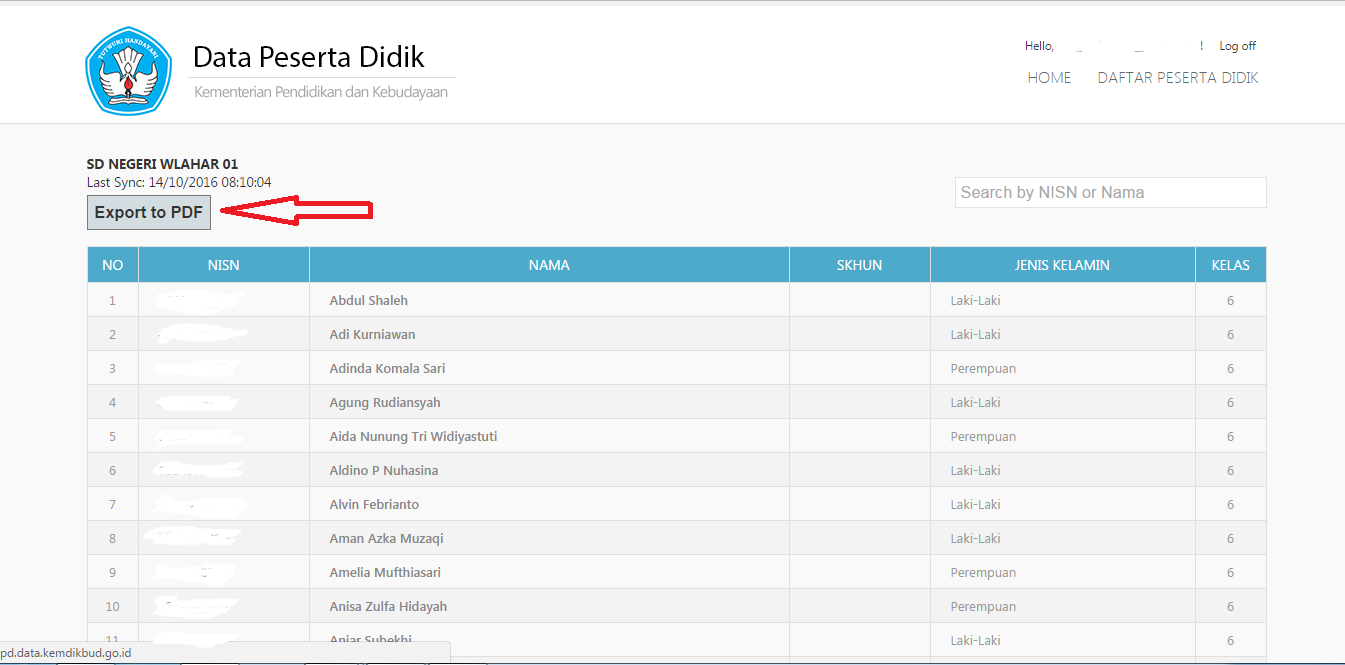The image size is (1345, 665).
Task: Log off from the current account
Action: [1237, 45]
